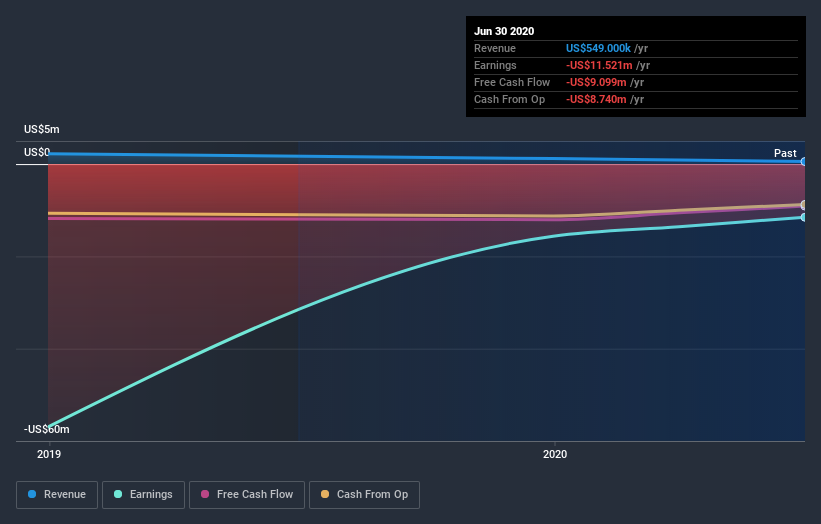Screen dimensions: 821x524
Task: Click the US$5m y-axis label
Action: [42, 129]
